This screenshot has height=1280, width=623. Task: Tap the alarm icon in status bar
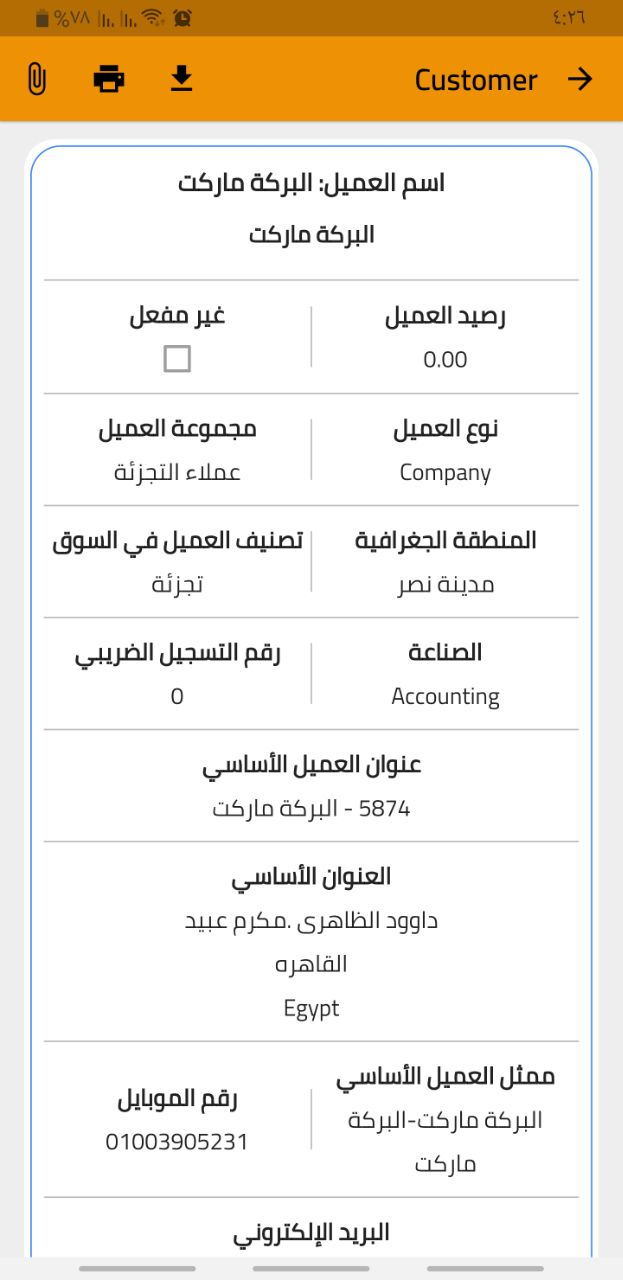pyautogui.click(x=182, y=18)
